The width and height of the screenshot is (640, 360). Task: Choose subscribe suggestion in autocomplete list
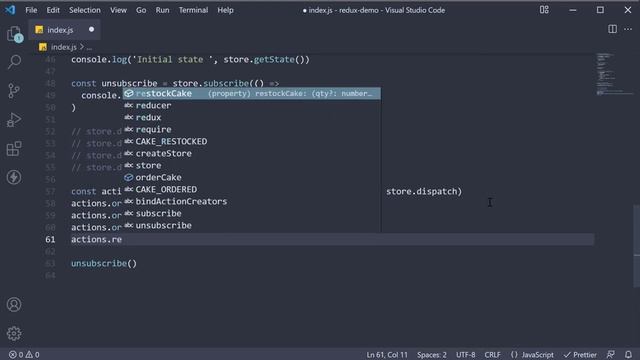coord(252,213)
